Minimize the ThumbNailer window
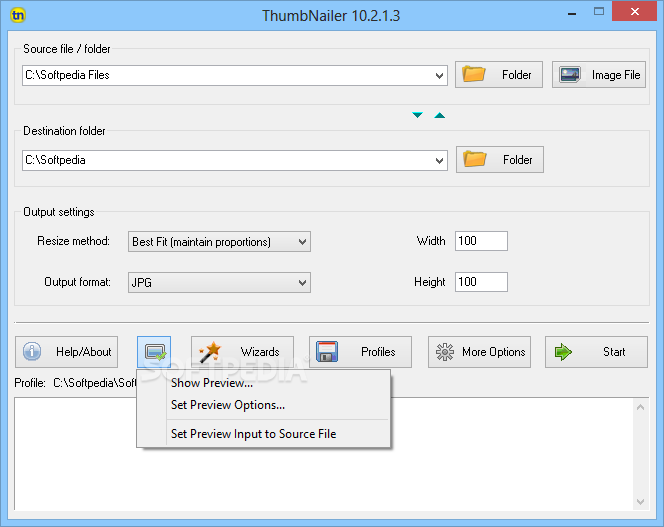The image size is (664, 527). (572, 13)
